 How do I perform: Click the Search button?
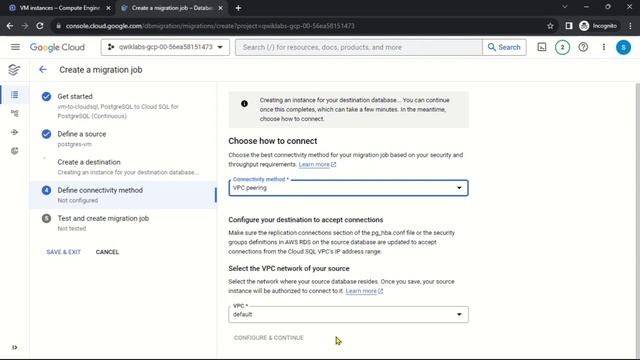(504, 47)
